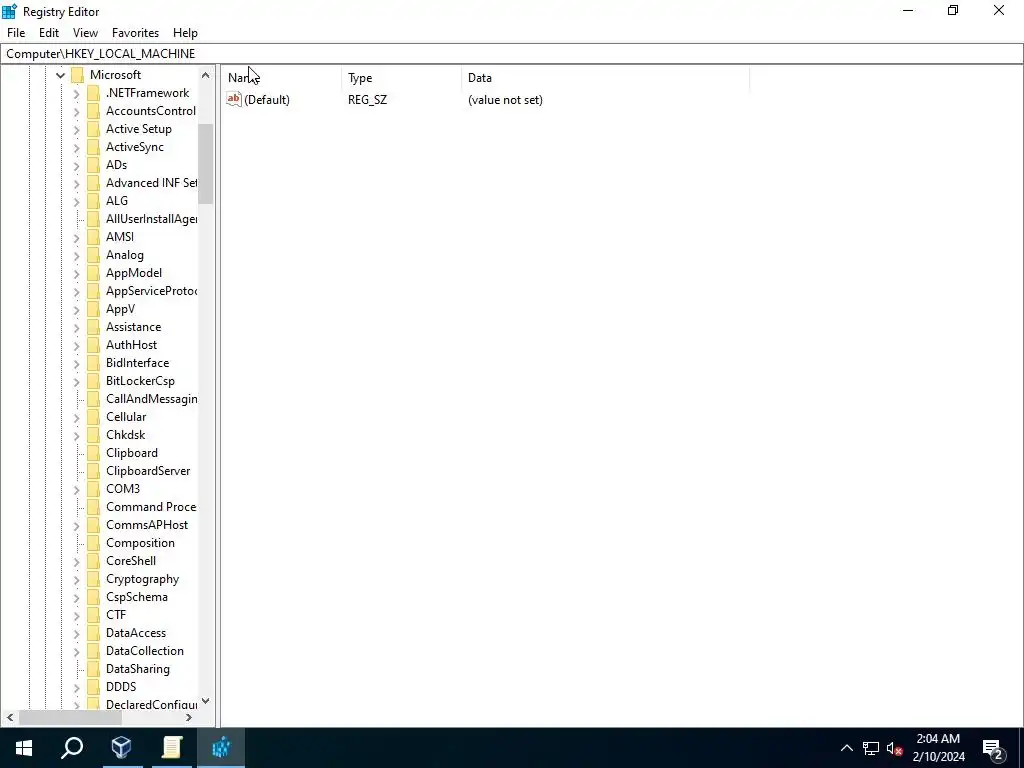Select the Composition key
Image resolution: width=1024 pixels, height=768 pixels.
(140, 543)
